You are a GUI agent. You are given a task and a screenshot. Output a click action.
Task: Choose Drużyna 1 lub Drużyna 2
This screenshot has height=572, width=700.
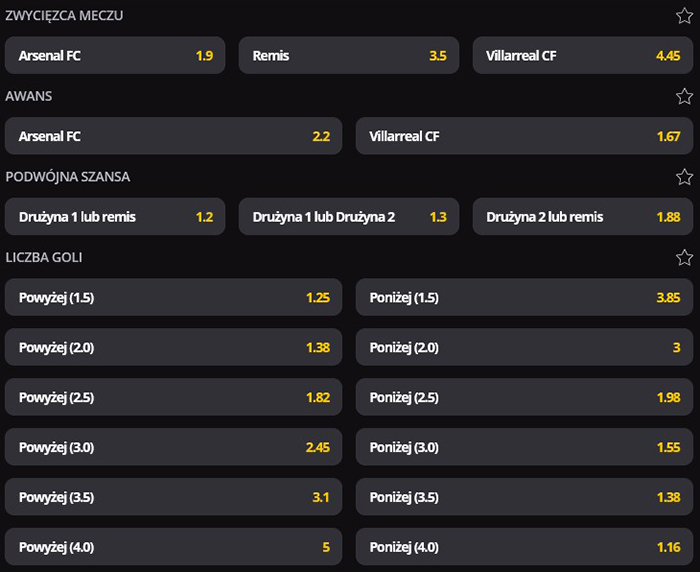[349, 216]
